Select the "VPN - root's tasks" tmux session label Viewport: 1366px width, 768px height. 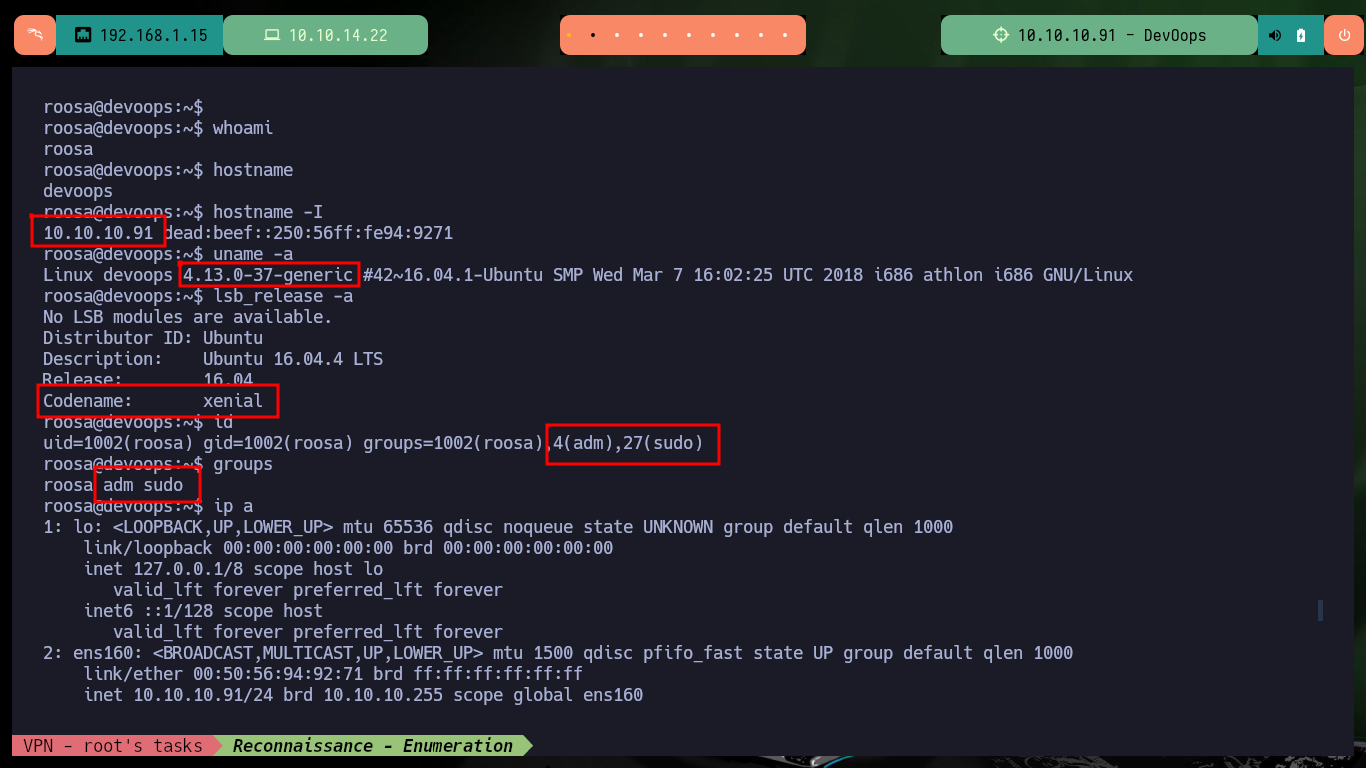pyautogui.click(x=113, y=745)
